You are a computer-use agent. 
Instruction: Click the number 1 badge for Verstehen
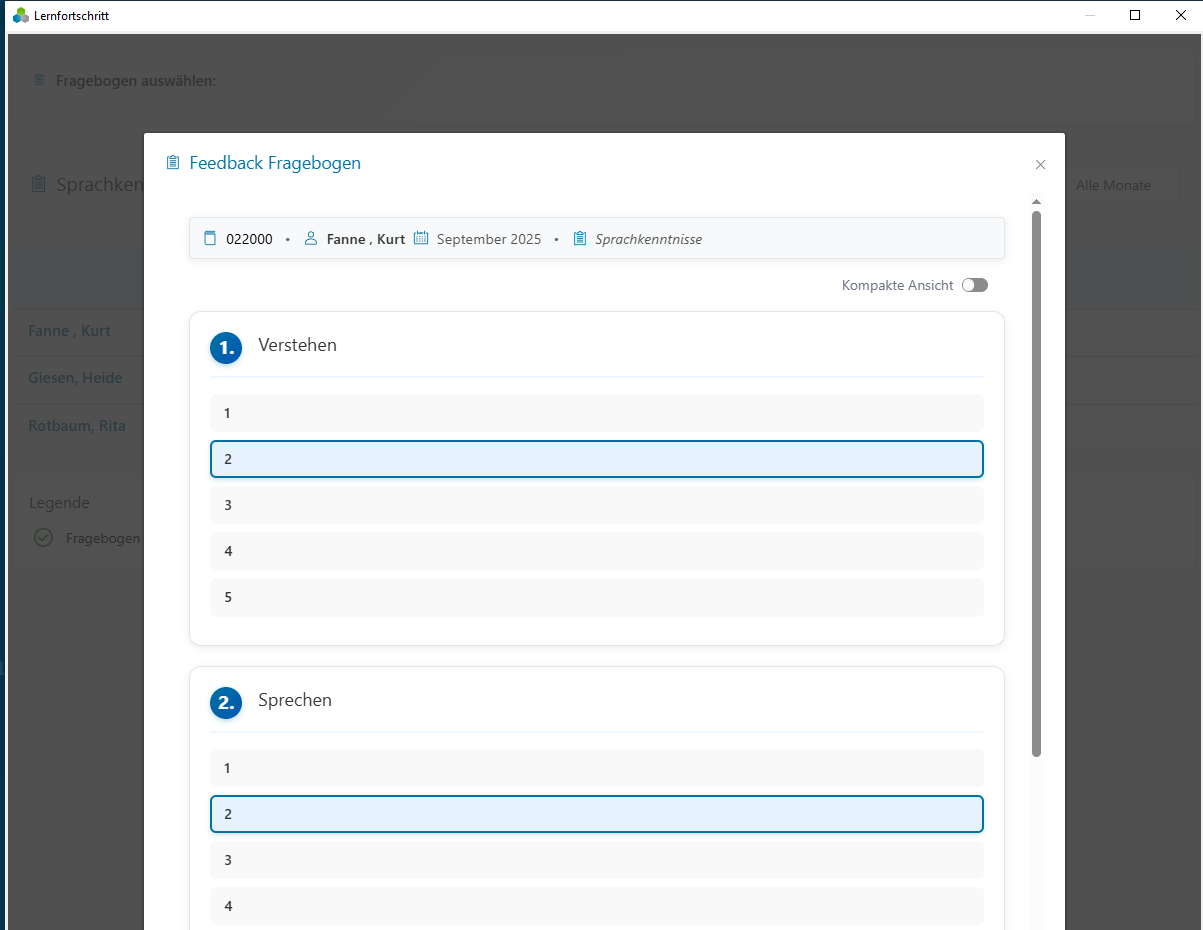coord(226,348)
